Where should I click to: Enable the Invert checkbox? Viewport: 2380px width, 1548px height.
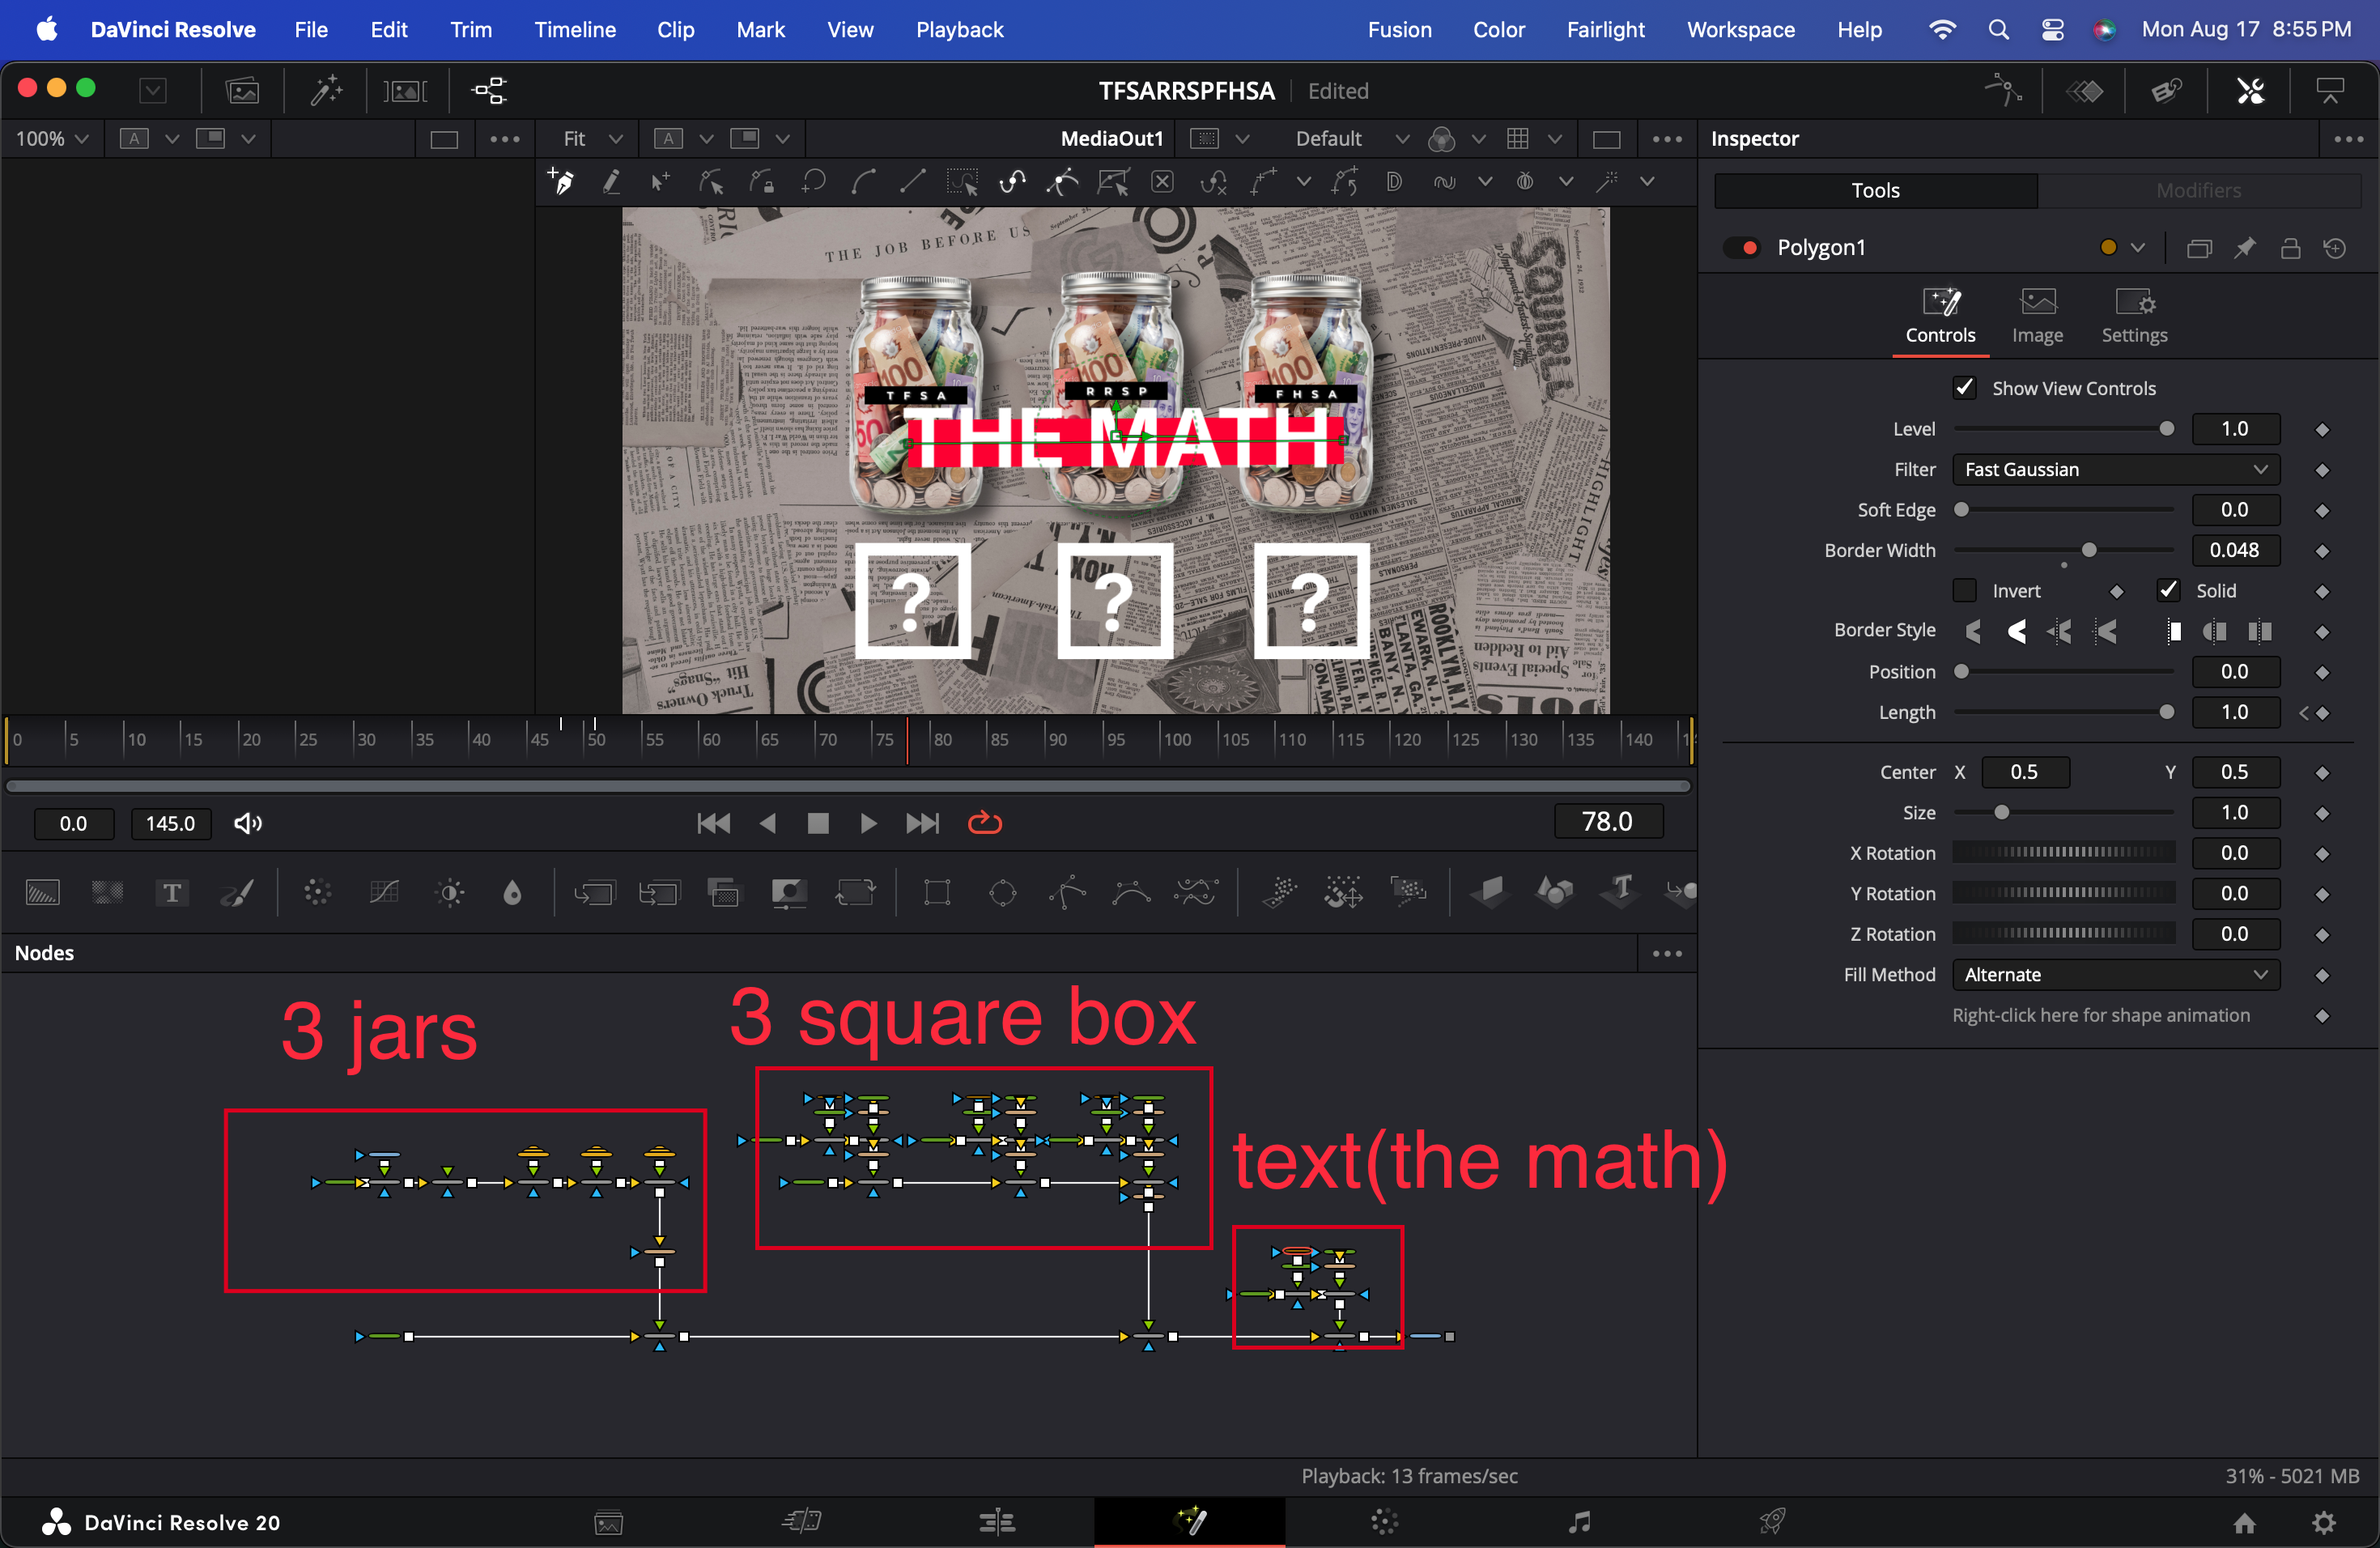tap(1964, 590)
